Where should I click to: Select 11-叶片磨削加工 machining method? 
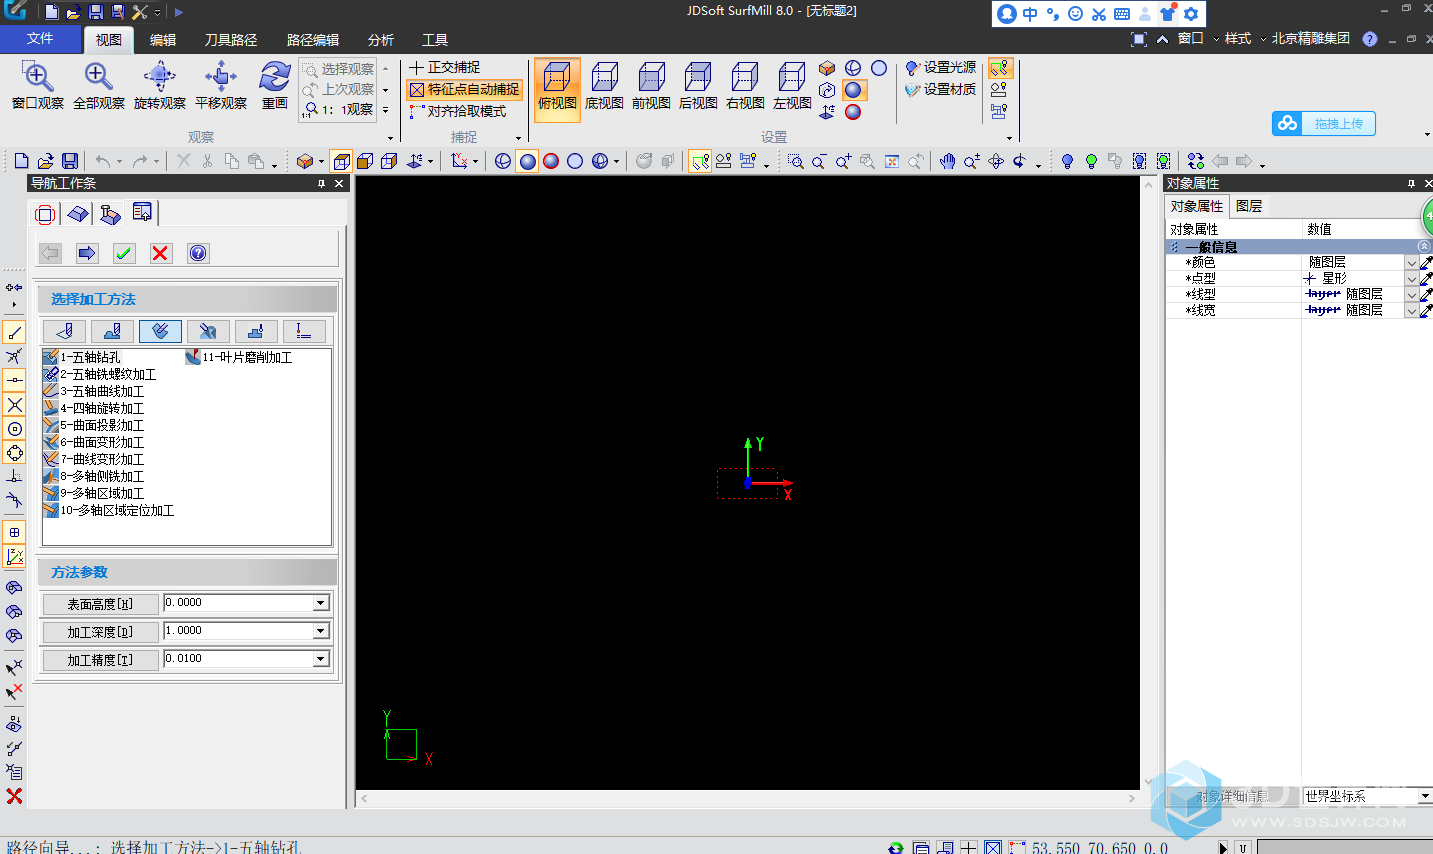[x=239, y=357]
